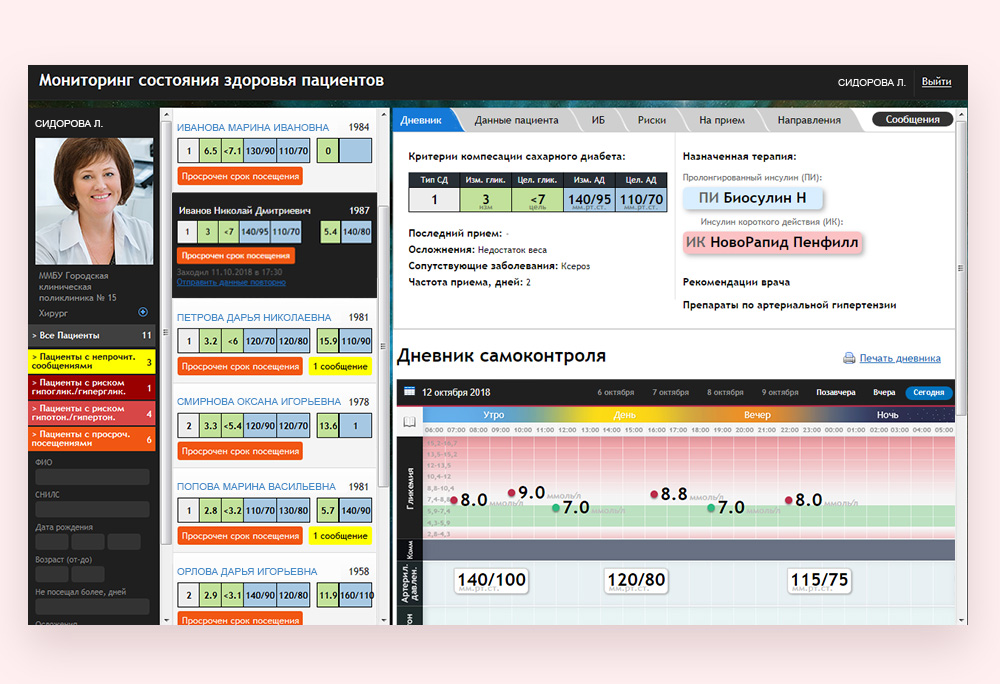
Task: Click the green glycemia dot at first 7.0
Action: (x=555, y=508)
